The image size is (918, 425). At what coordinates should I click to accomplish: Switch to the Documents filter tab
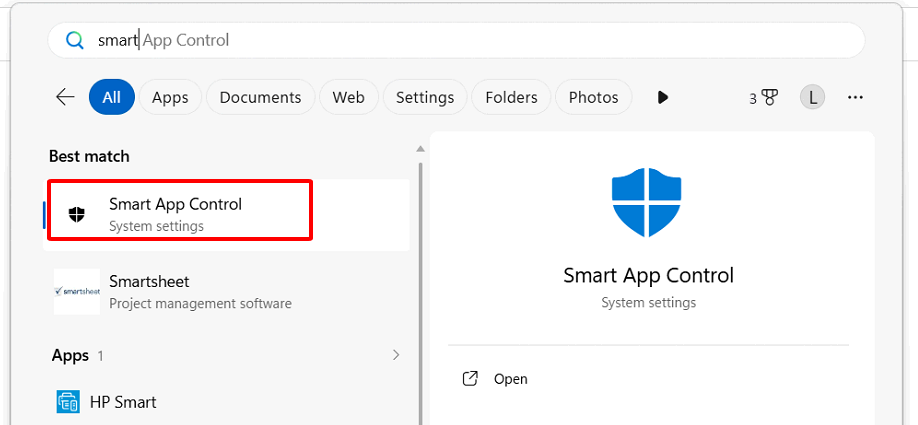(261, 97)
